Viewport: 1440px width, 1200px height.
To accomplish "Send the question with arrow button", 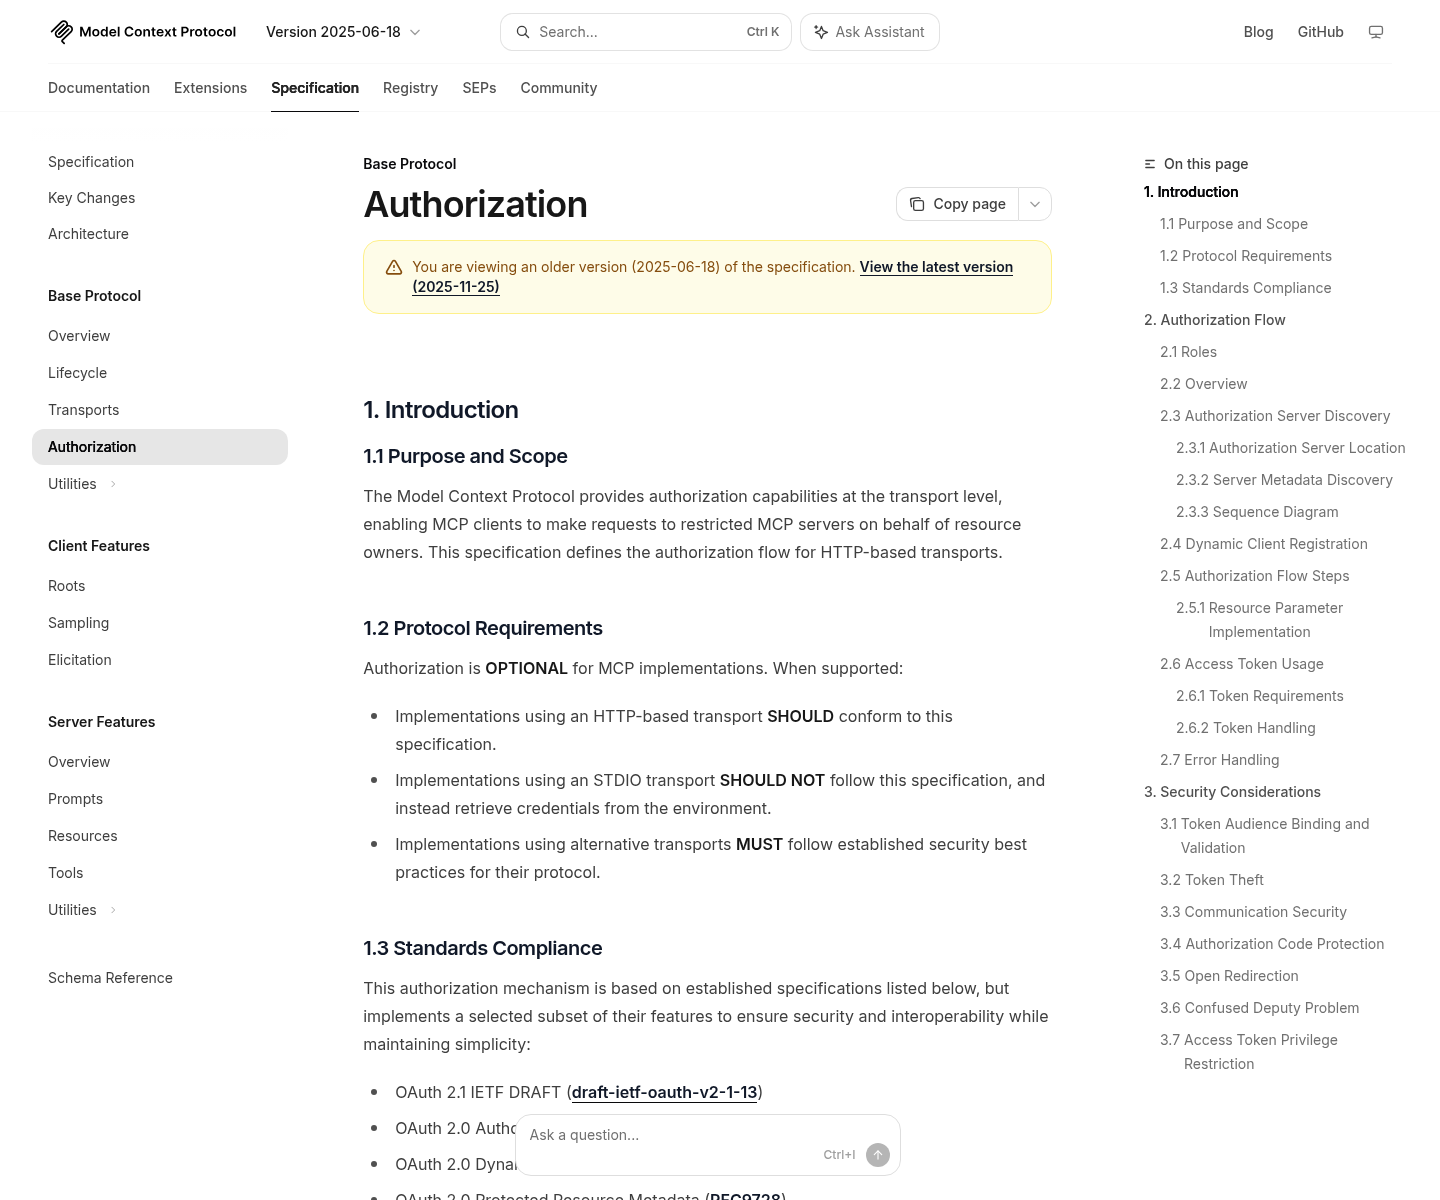I will (x=878, y=1155).
